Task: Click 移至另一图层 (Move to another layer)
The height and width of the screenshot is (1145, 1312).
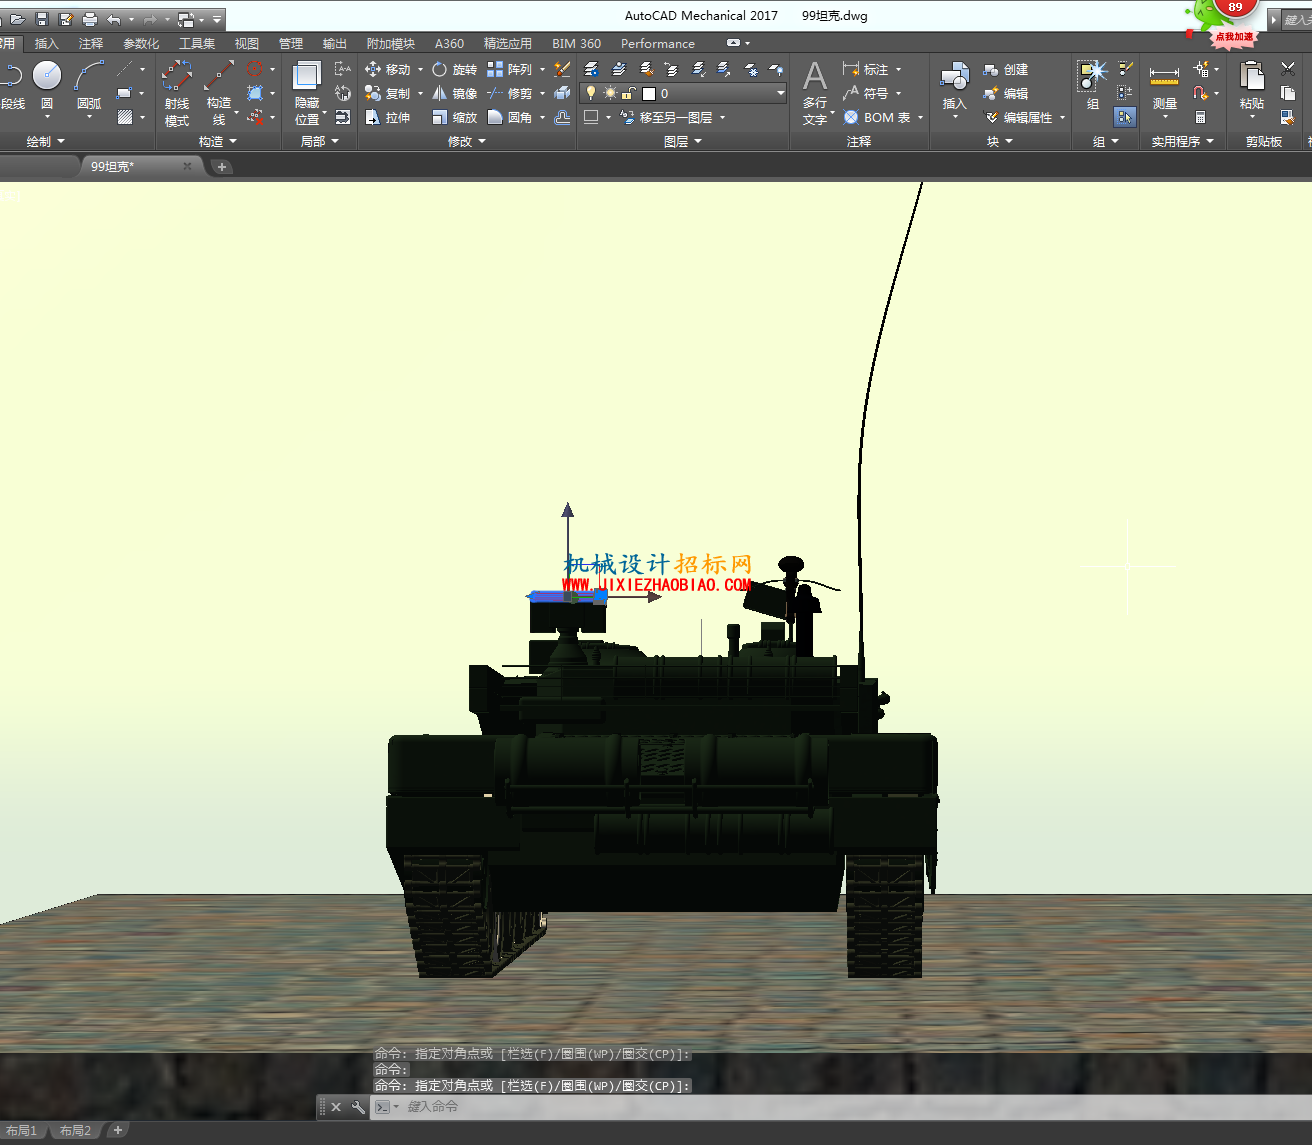Action: click(x=666, y=117)
